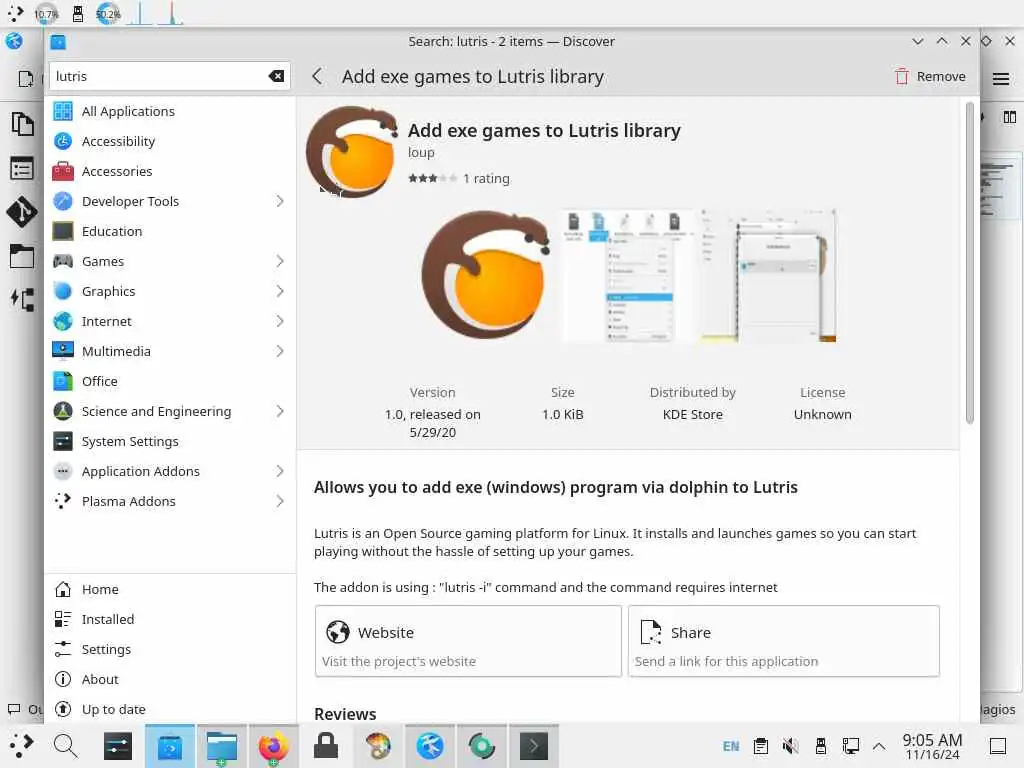Open the network tray icon
1024x768 pixels.
click(x=850, y=746)
